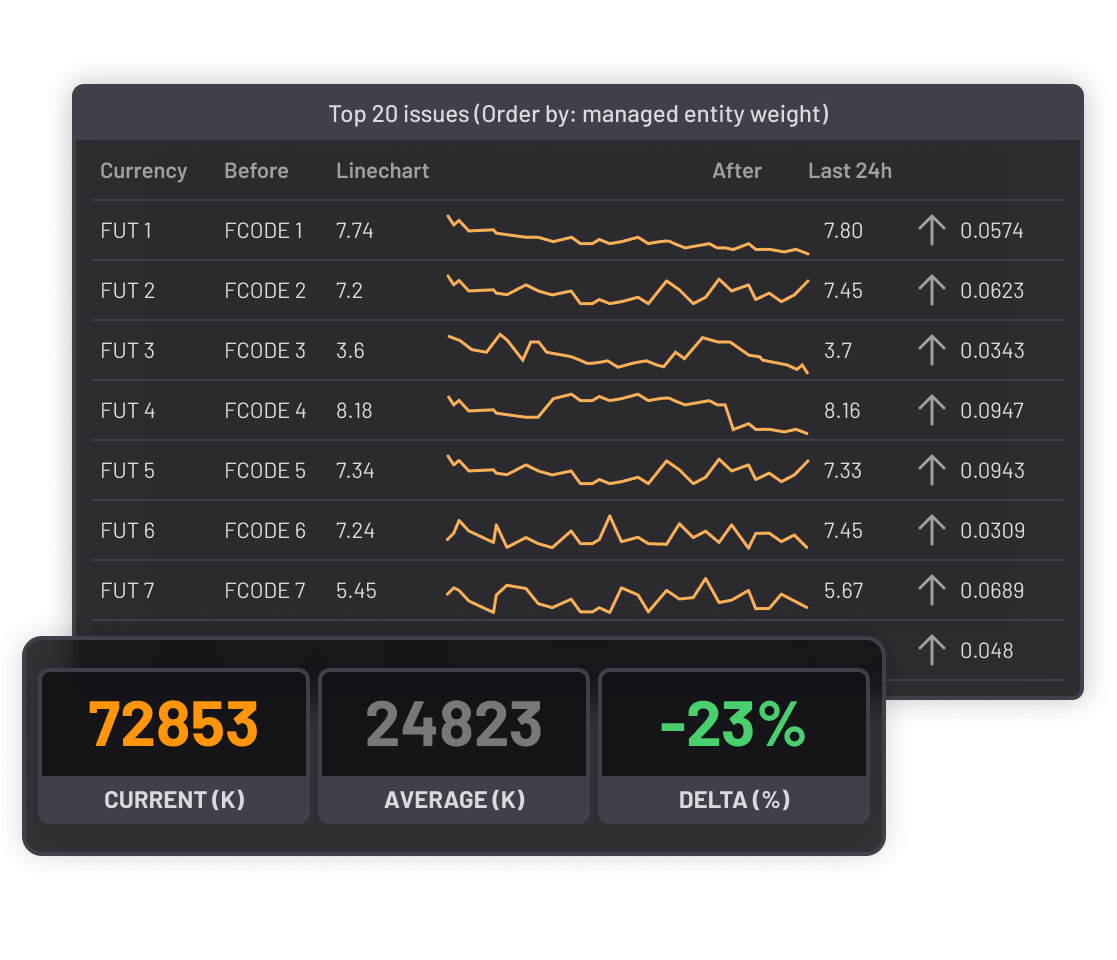Click the FCODE 3 cell
The height and width of the screenshot is (960, 1117).
coord(265,351)
